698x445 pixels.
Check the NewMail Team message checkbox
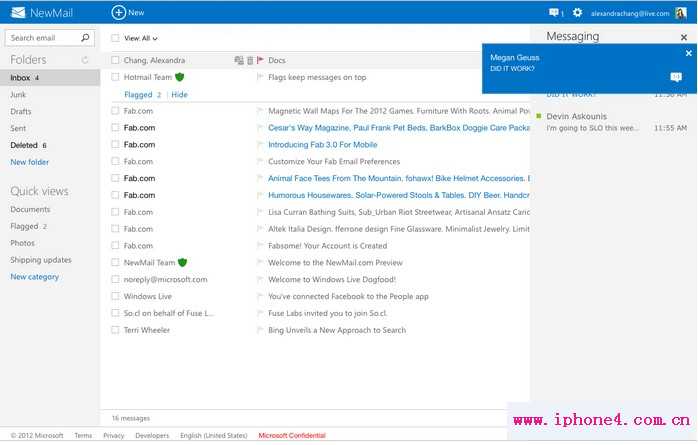[x=115, y=263]
